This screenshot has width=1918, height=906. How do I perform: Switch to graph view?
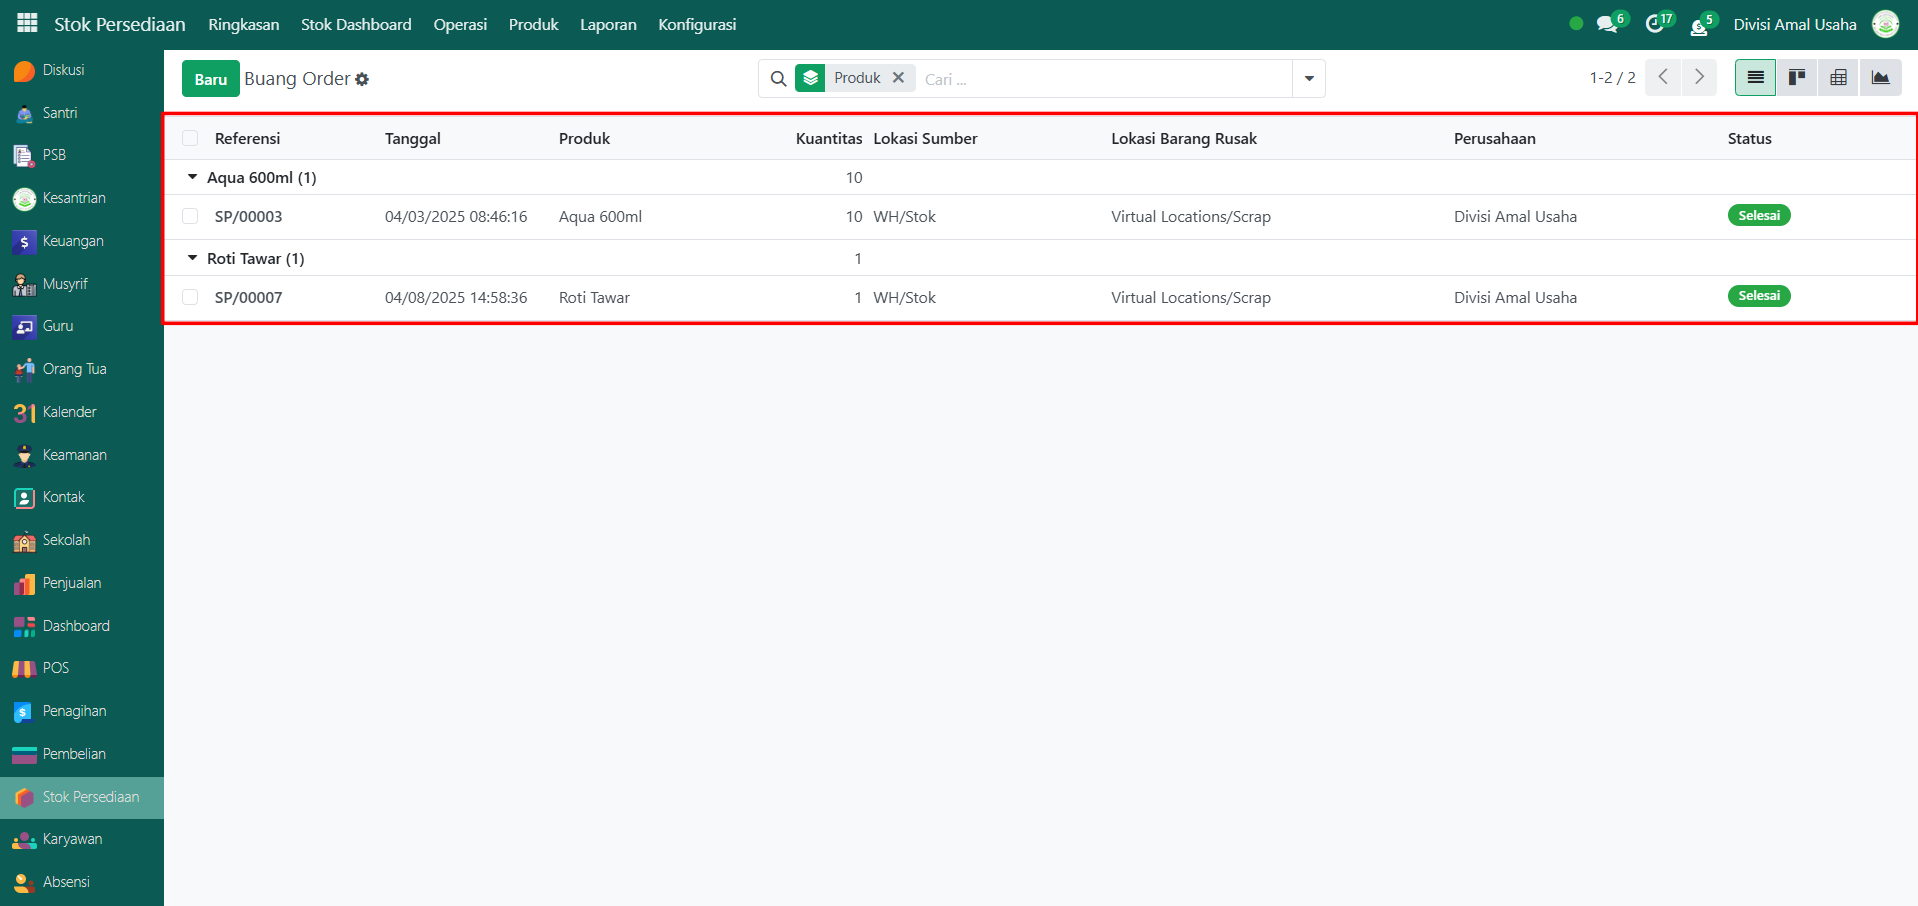[x=1880, y=78]
